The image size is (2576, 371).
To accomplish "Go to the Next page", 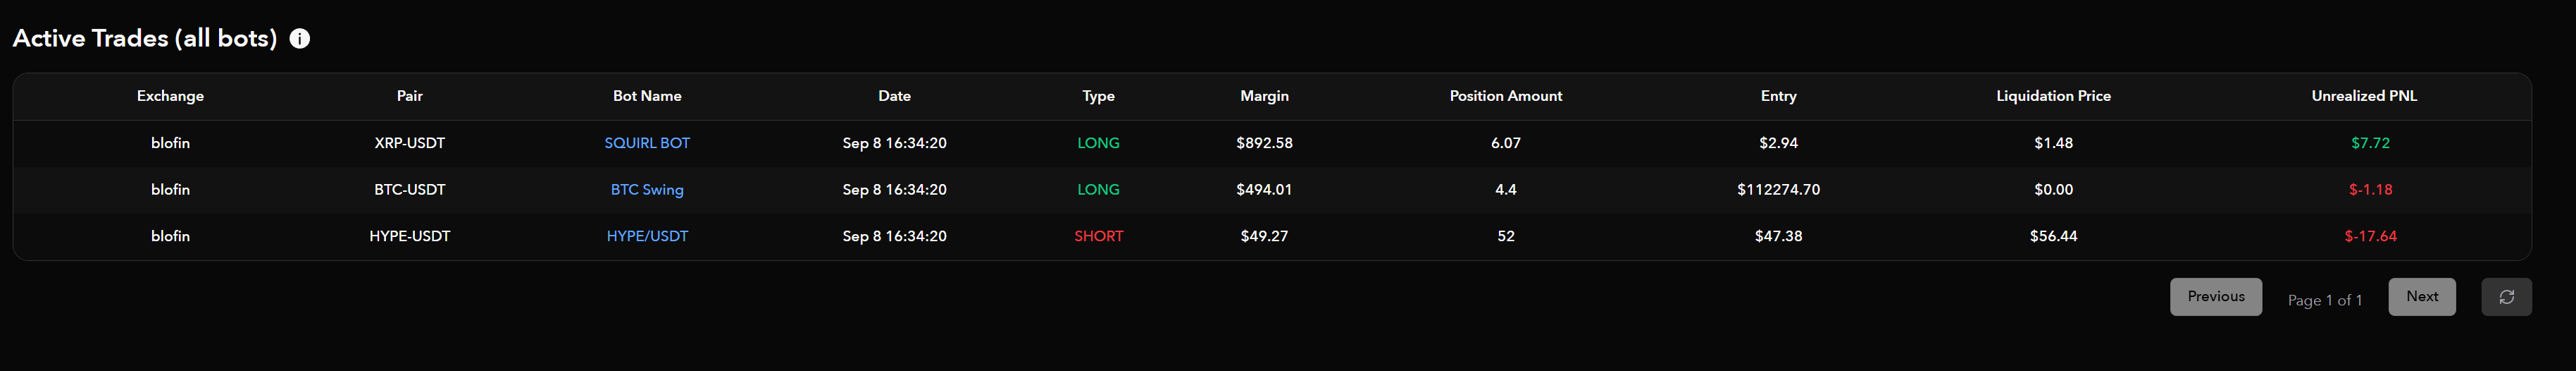I will pos(2422,297).
